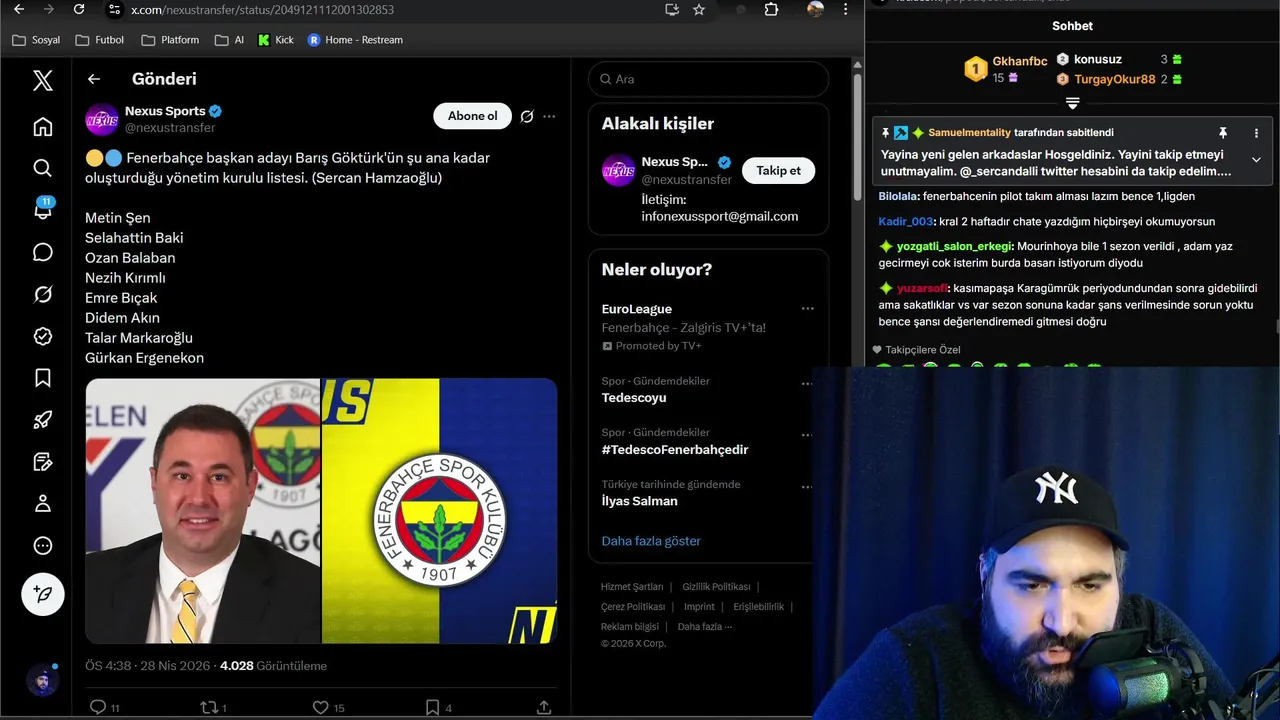Reload the page in browser
Image resolution: width=1280 pixels, height=720 pixels.
click(x=79, y=9)
